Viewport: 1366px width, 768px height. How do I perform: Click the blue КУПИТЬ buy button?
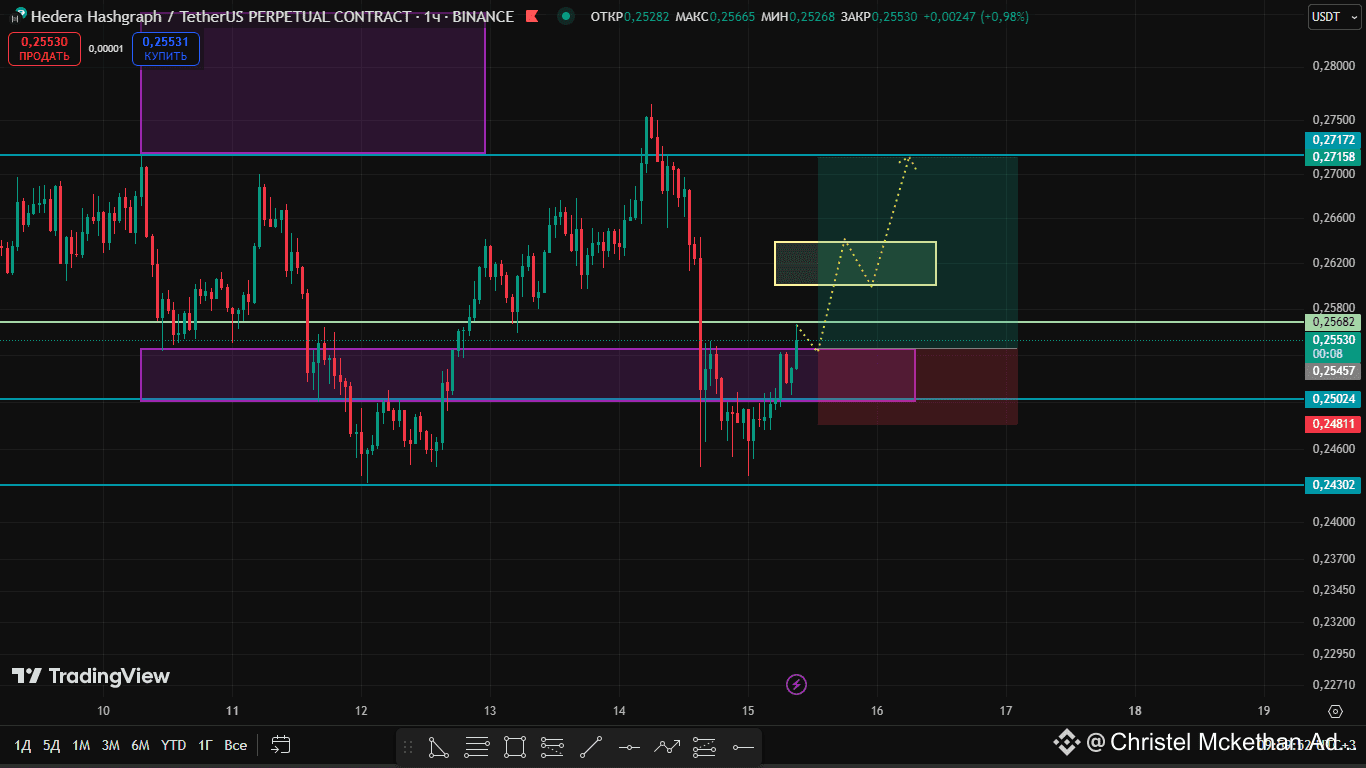(x=165, y=48)
